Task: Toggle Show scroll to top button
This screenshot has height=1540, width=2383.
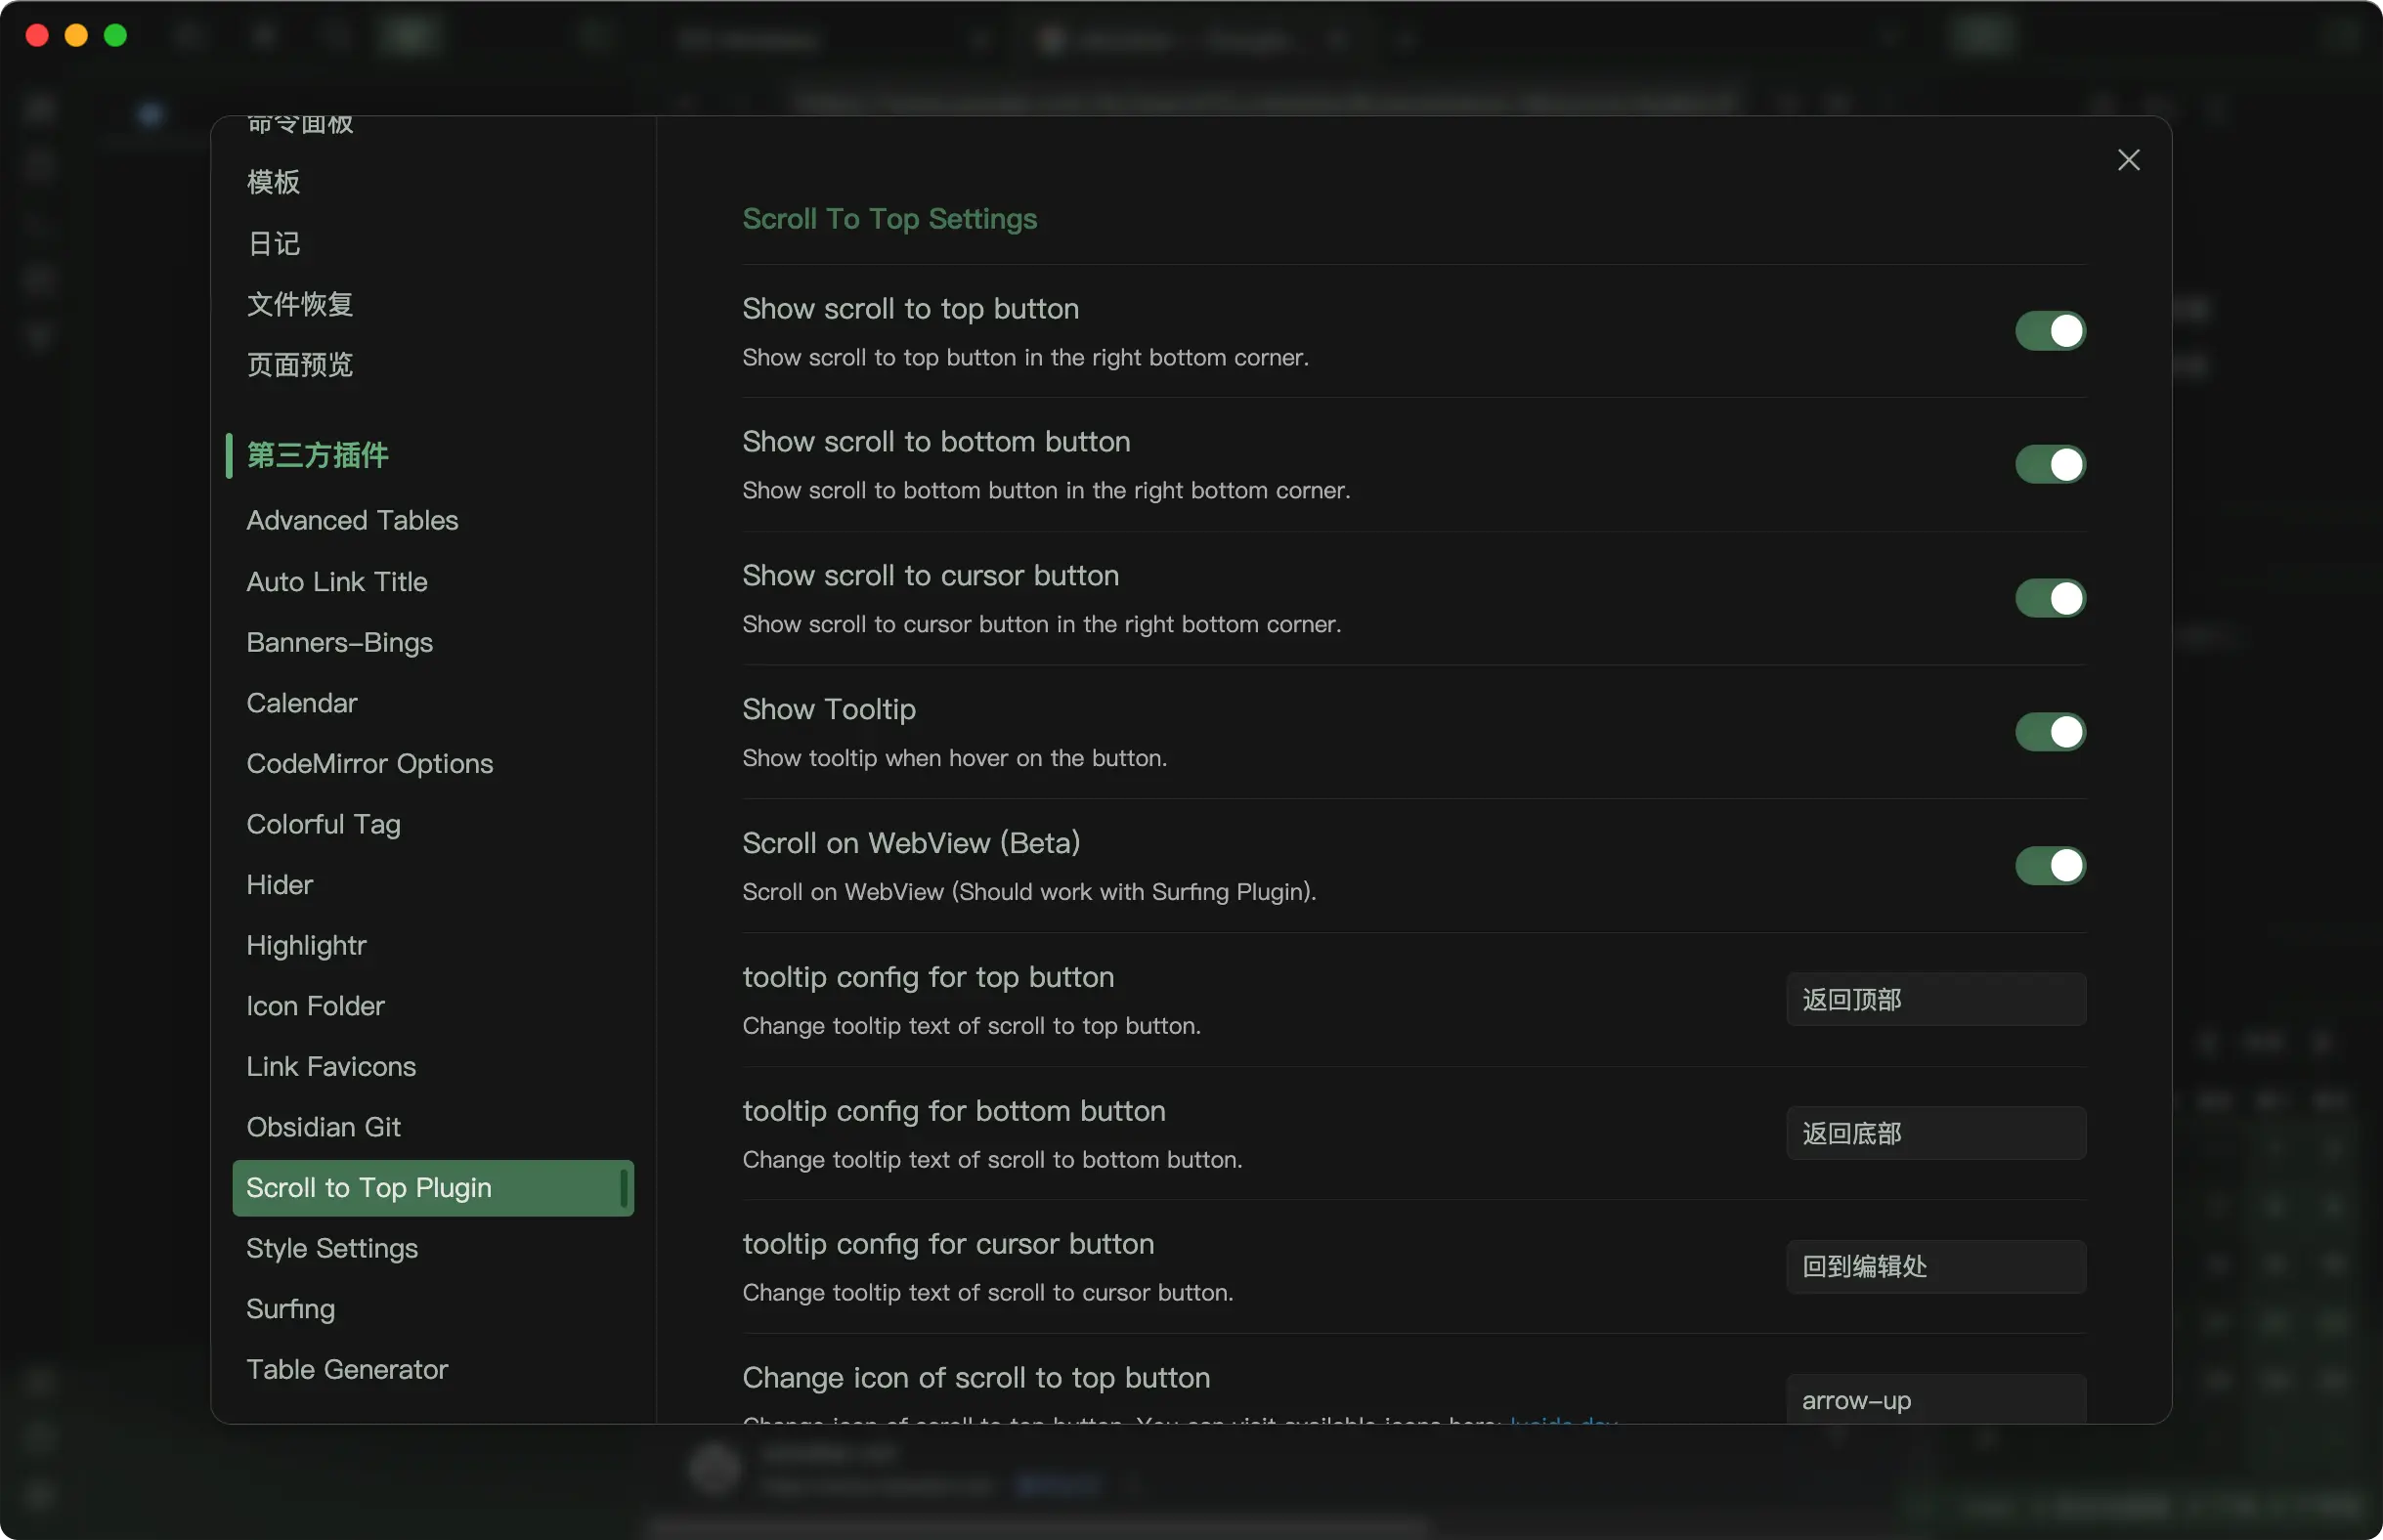Action: point(2049,331)
